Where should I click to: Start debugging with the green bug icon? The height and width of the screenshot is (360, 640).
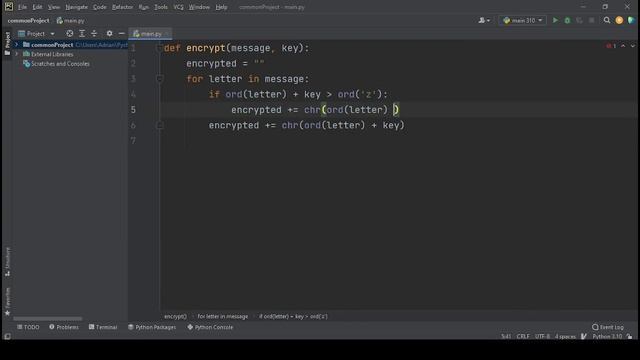coord(567,20)
